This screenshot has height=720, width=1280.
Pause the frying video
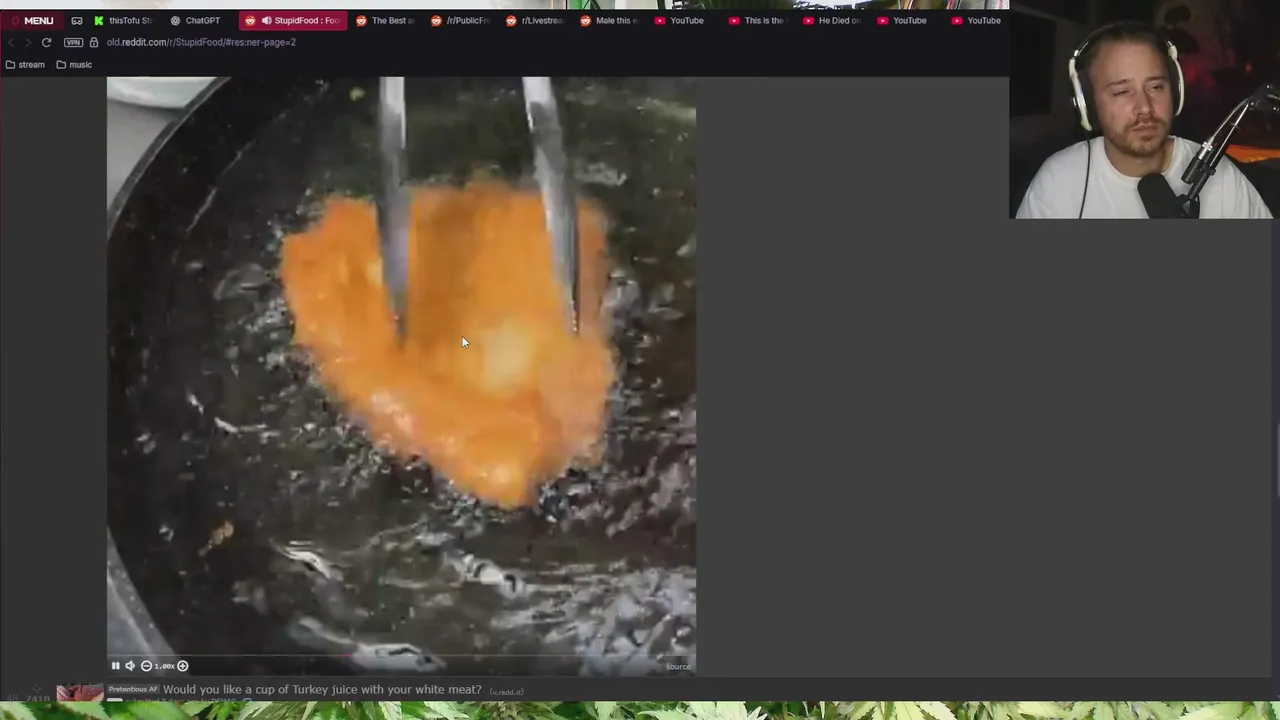pyautogui.click(x=115, y=666)
